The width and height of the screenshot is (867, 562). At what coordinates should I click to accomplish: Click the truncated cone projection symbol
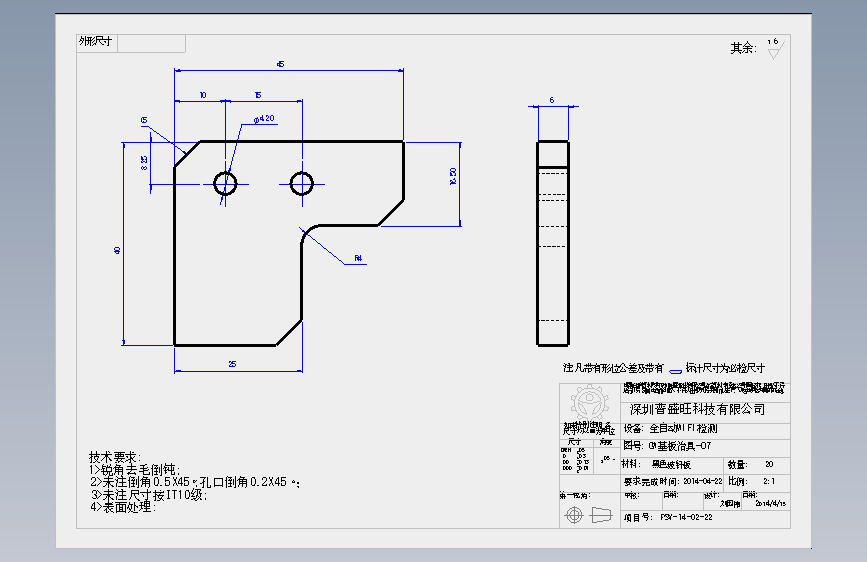601,515
